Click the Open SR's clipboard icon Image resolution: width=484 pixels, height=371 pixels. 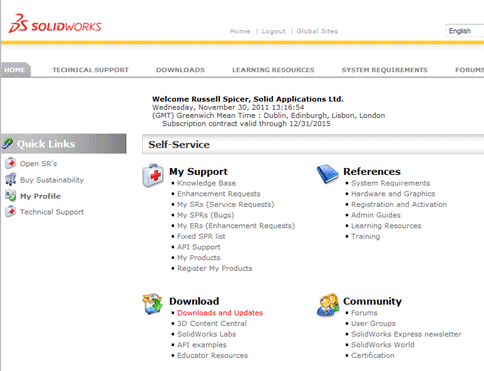[11, 163]
